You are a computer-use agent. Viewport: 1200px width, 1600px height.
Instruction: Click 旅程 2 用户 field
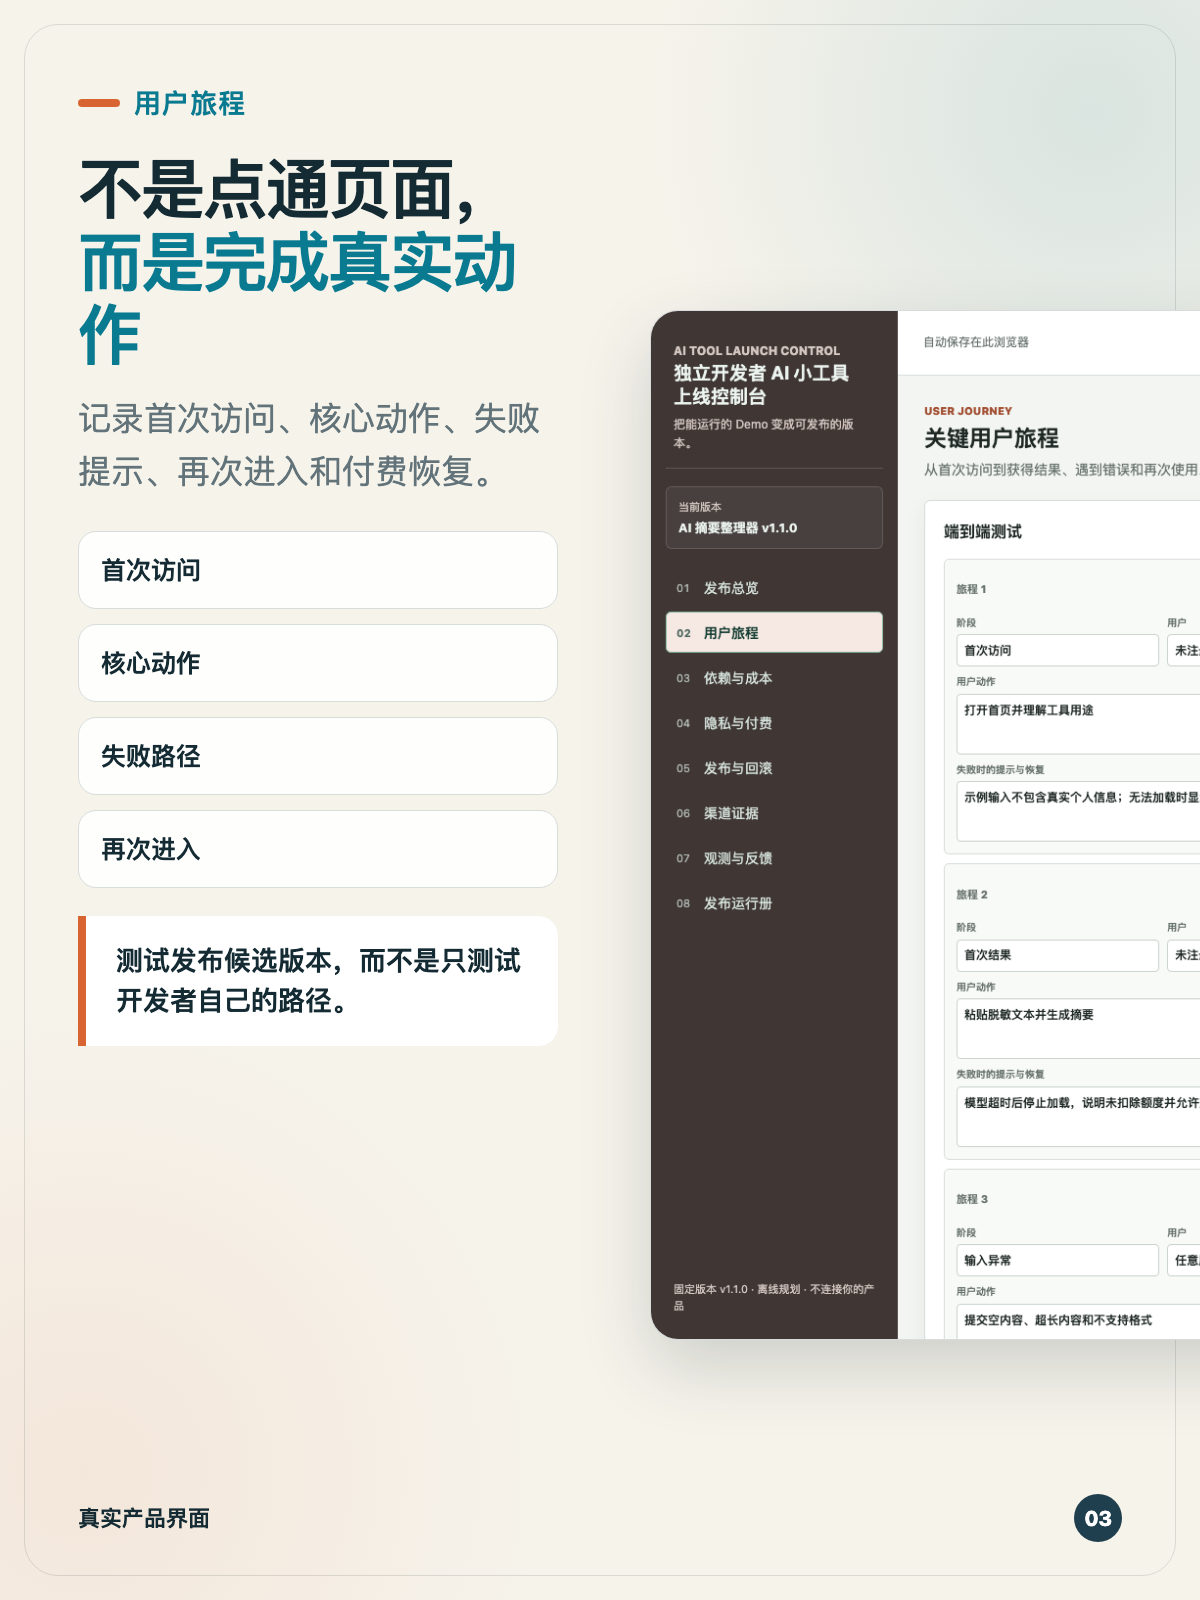click(x=1184, y=955)
